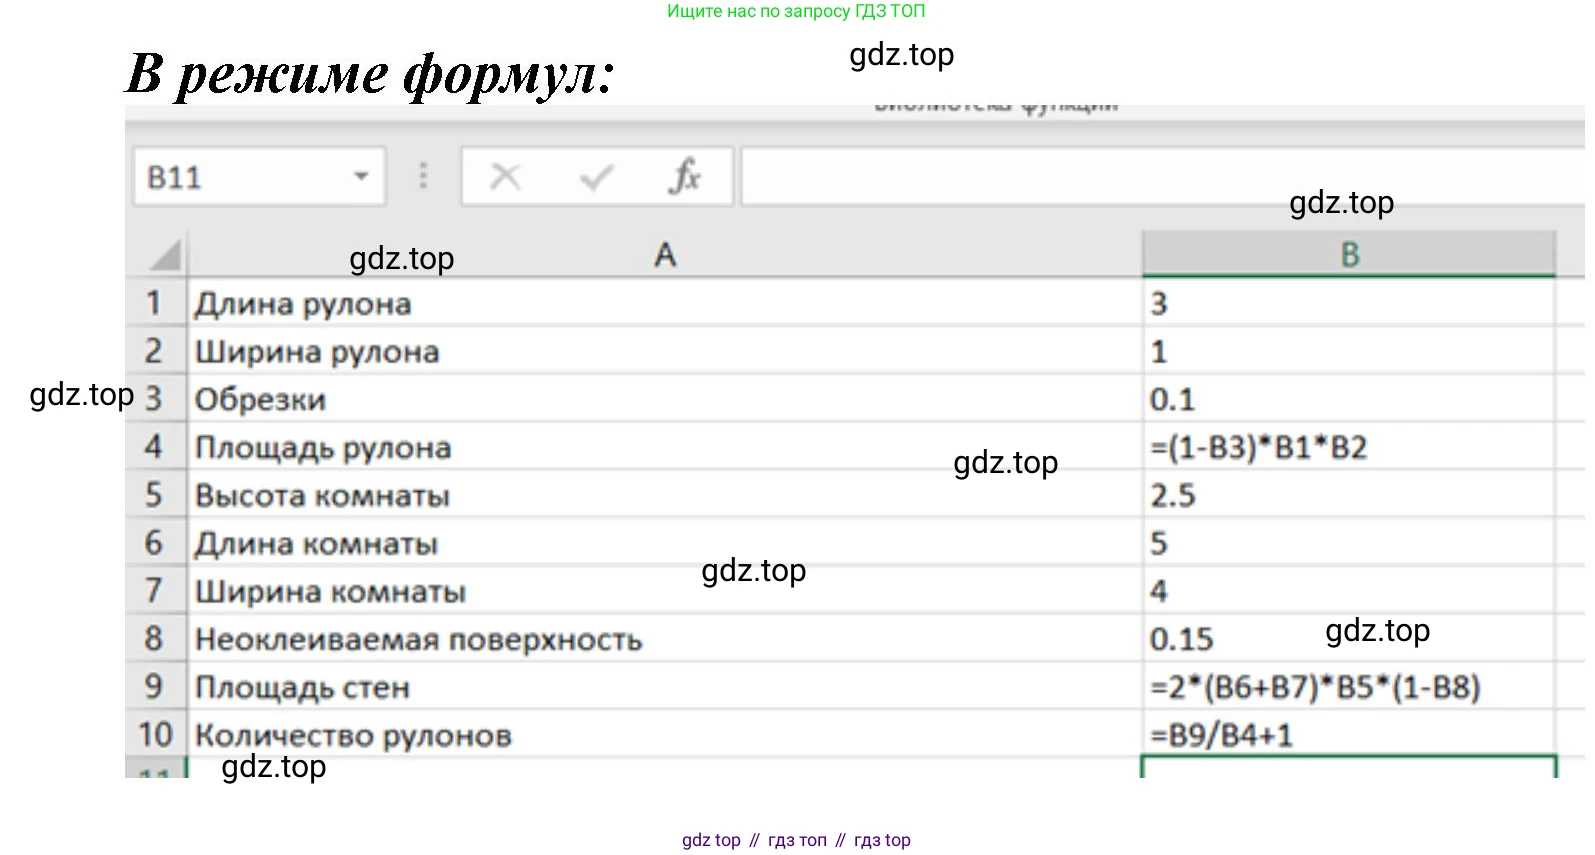
Task: Click the Name Box showing B11
Action: tap(259, 177)
